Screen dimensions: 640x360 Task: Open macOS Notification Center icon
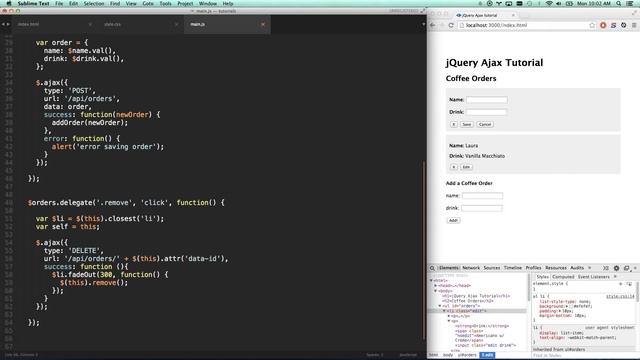631,3
